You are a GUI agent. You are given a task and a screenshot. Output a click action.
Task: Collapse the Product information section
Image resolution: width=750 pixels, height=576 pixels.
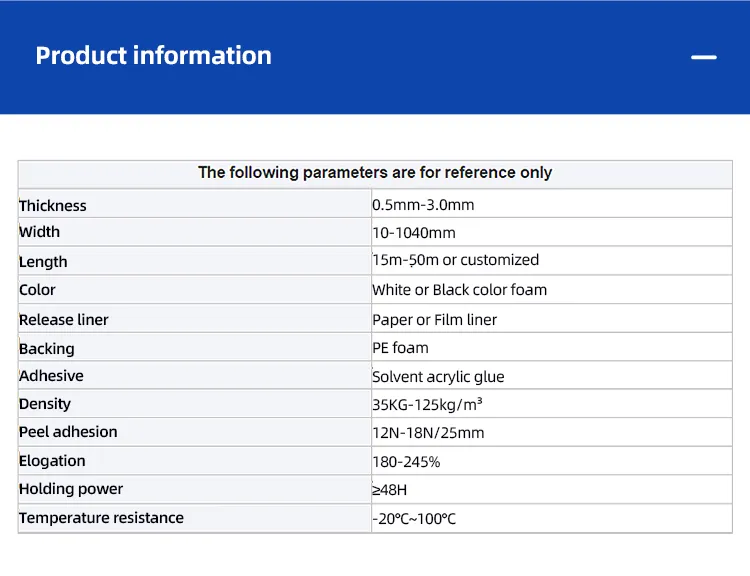point(704,57)
